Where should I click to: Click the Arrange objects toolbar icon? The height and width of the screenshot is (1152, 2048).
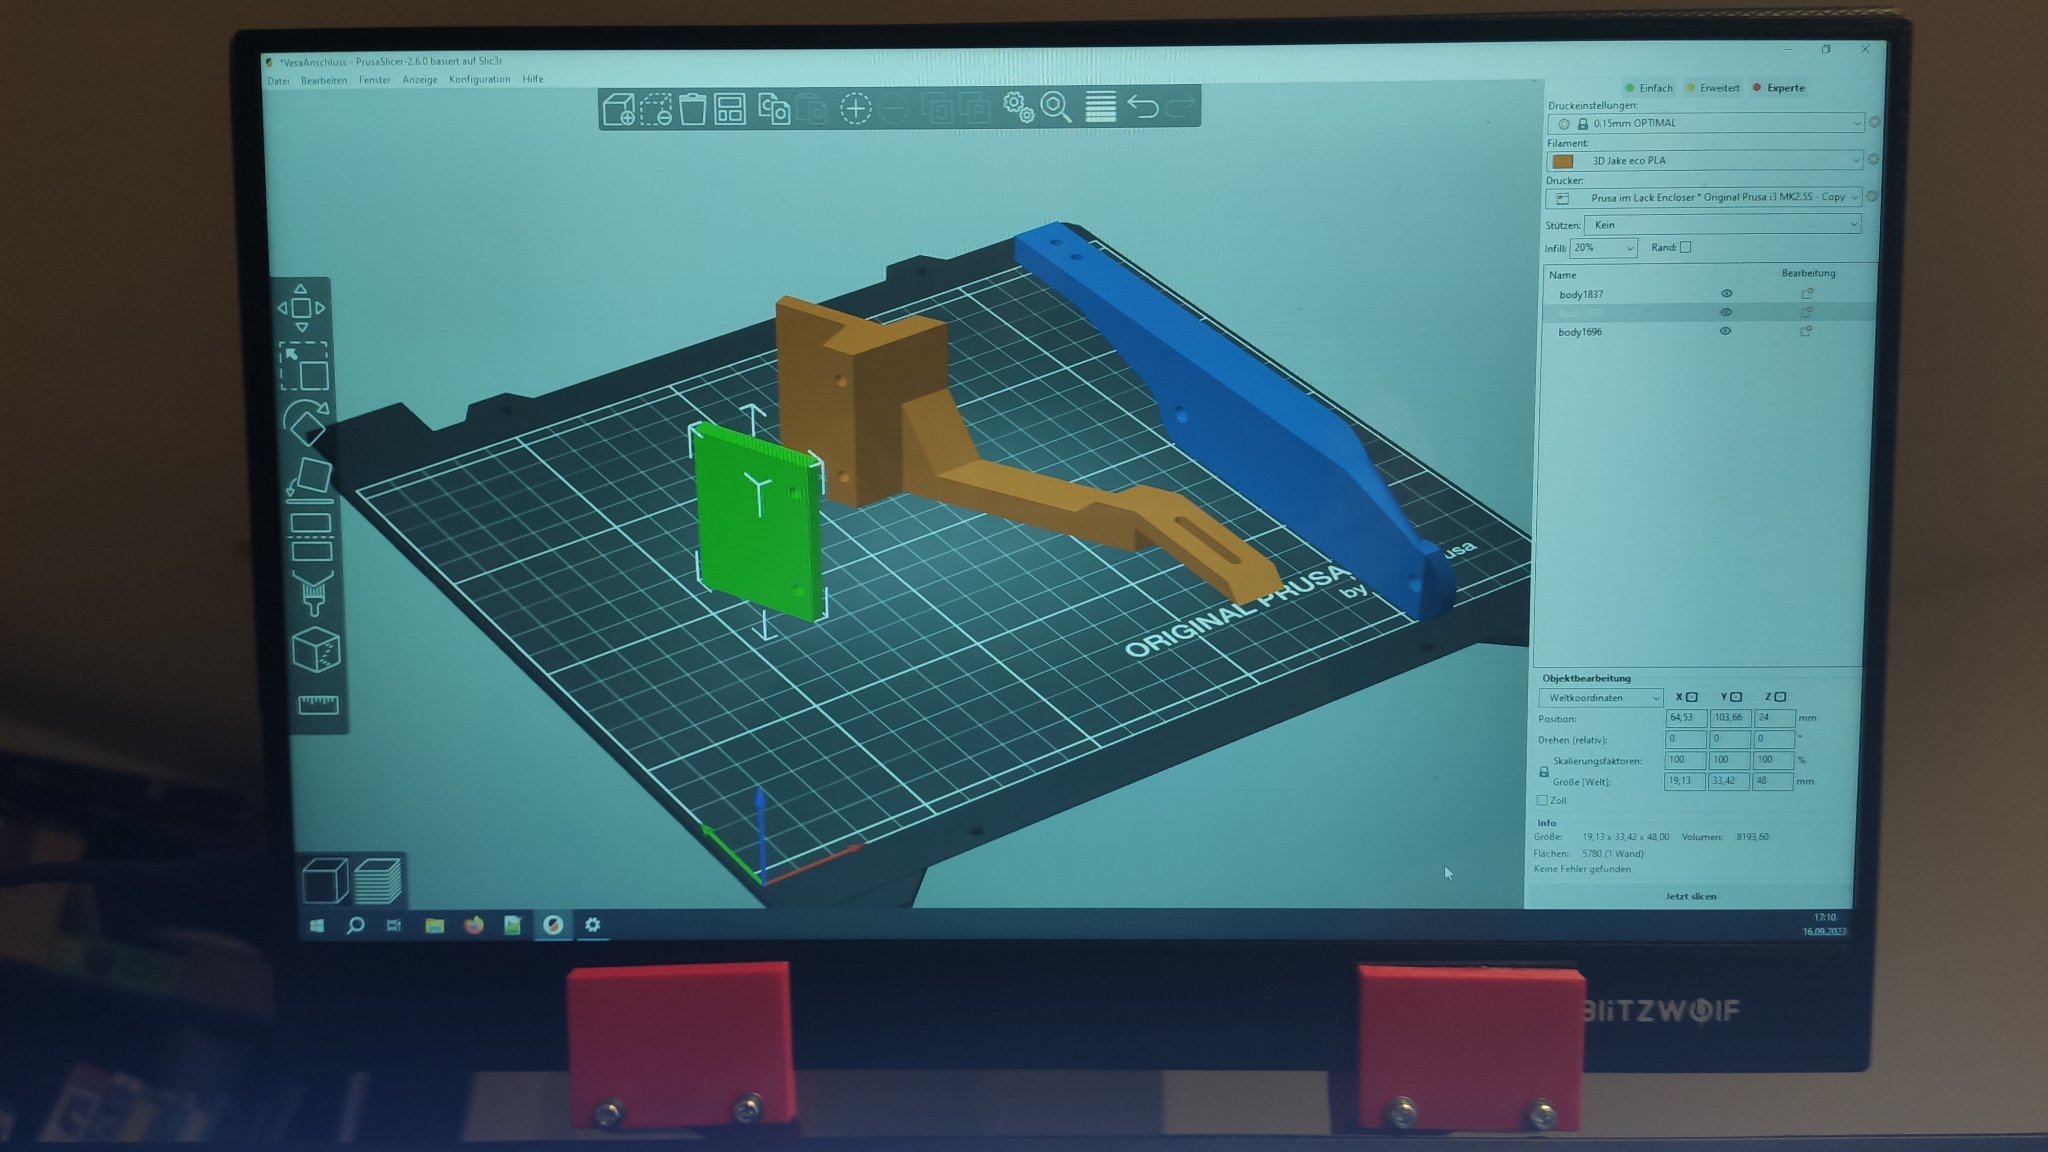730,108
